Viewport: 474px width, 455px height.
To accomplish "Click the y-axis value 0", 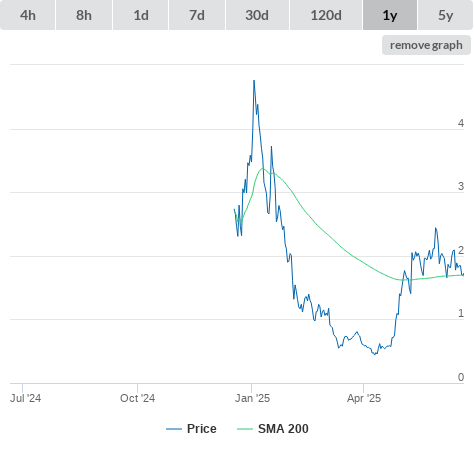I will coord(461,377).
